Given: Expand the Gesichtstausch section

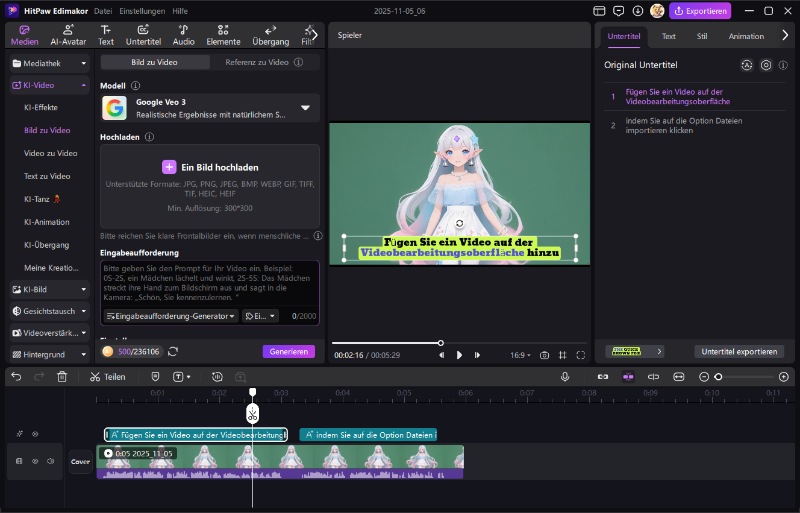Looking at the screenshot, I should pyautogui.click(x=49, y=311).
